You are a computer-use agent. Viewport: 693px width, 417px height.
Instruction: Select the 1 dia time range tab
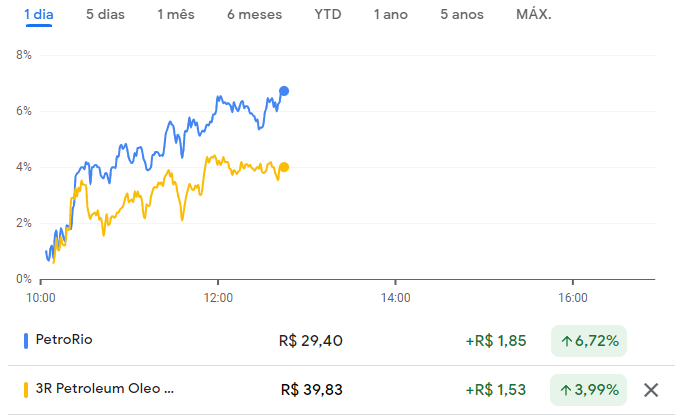[x=39, y=15]
